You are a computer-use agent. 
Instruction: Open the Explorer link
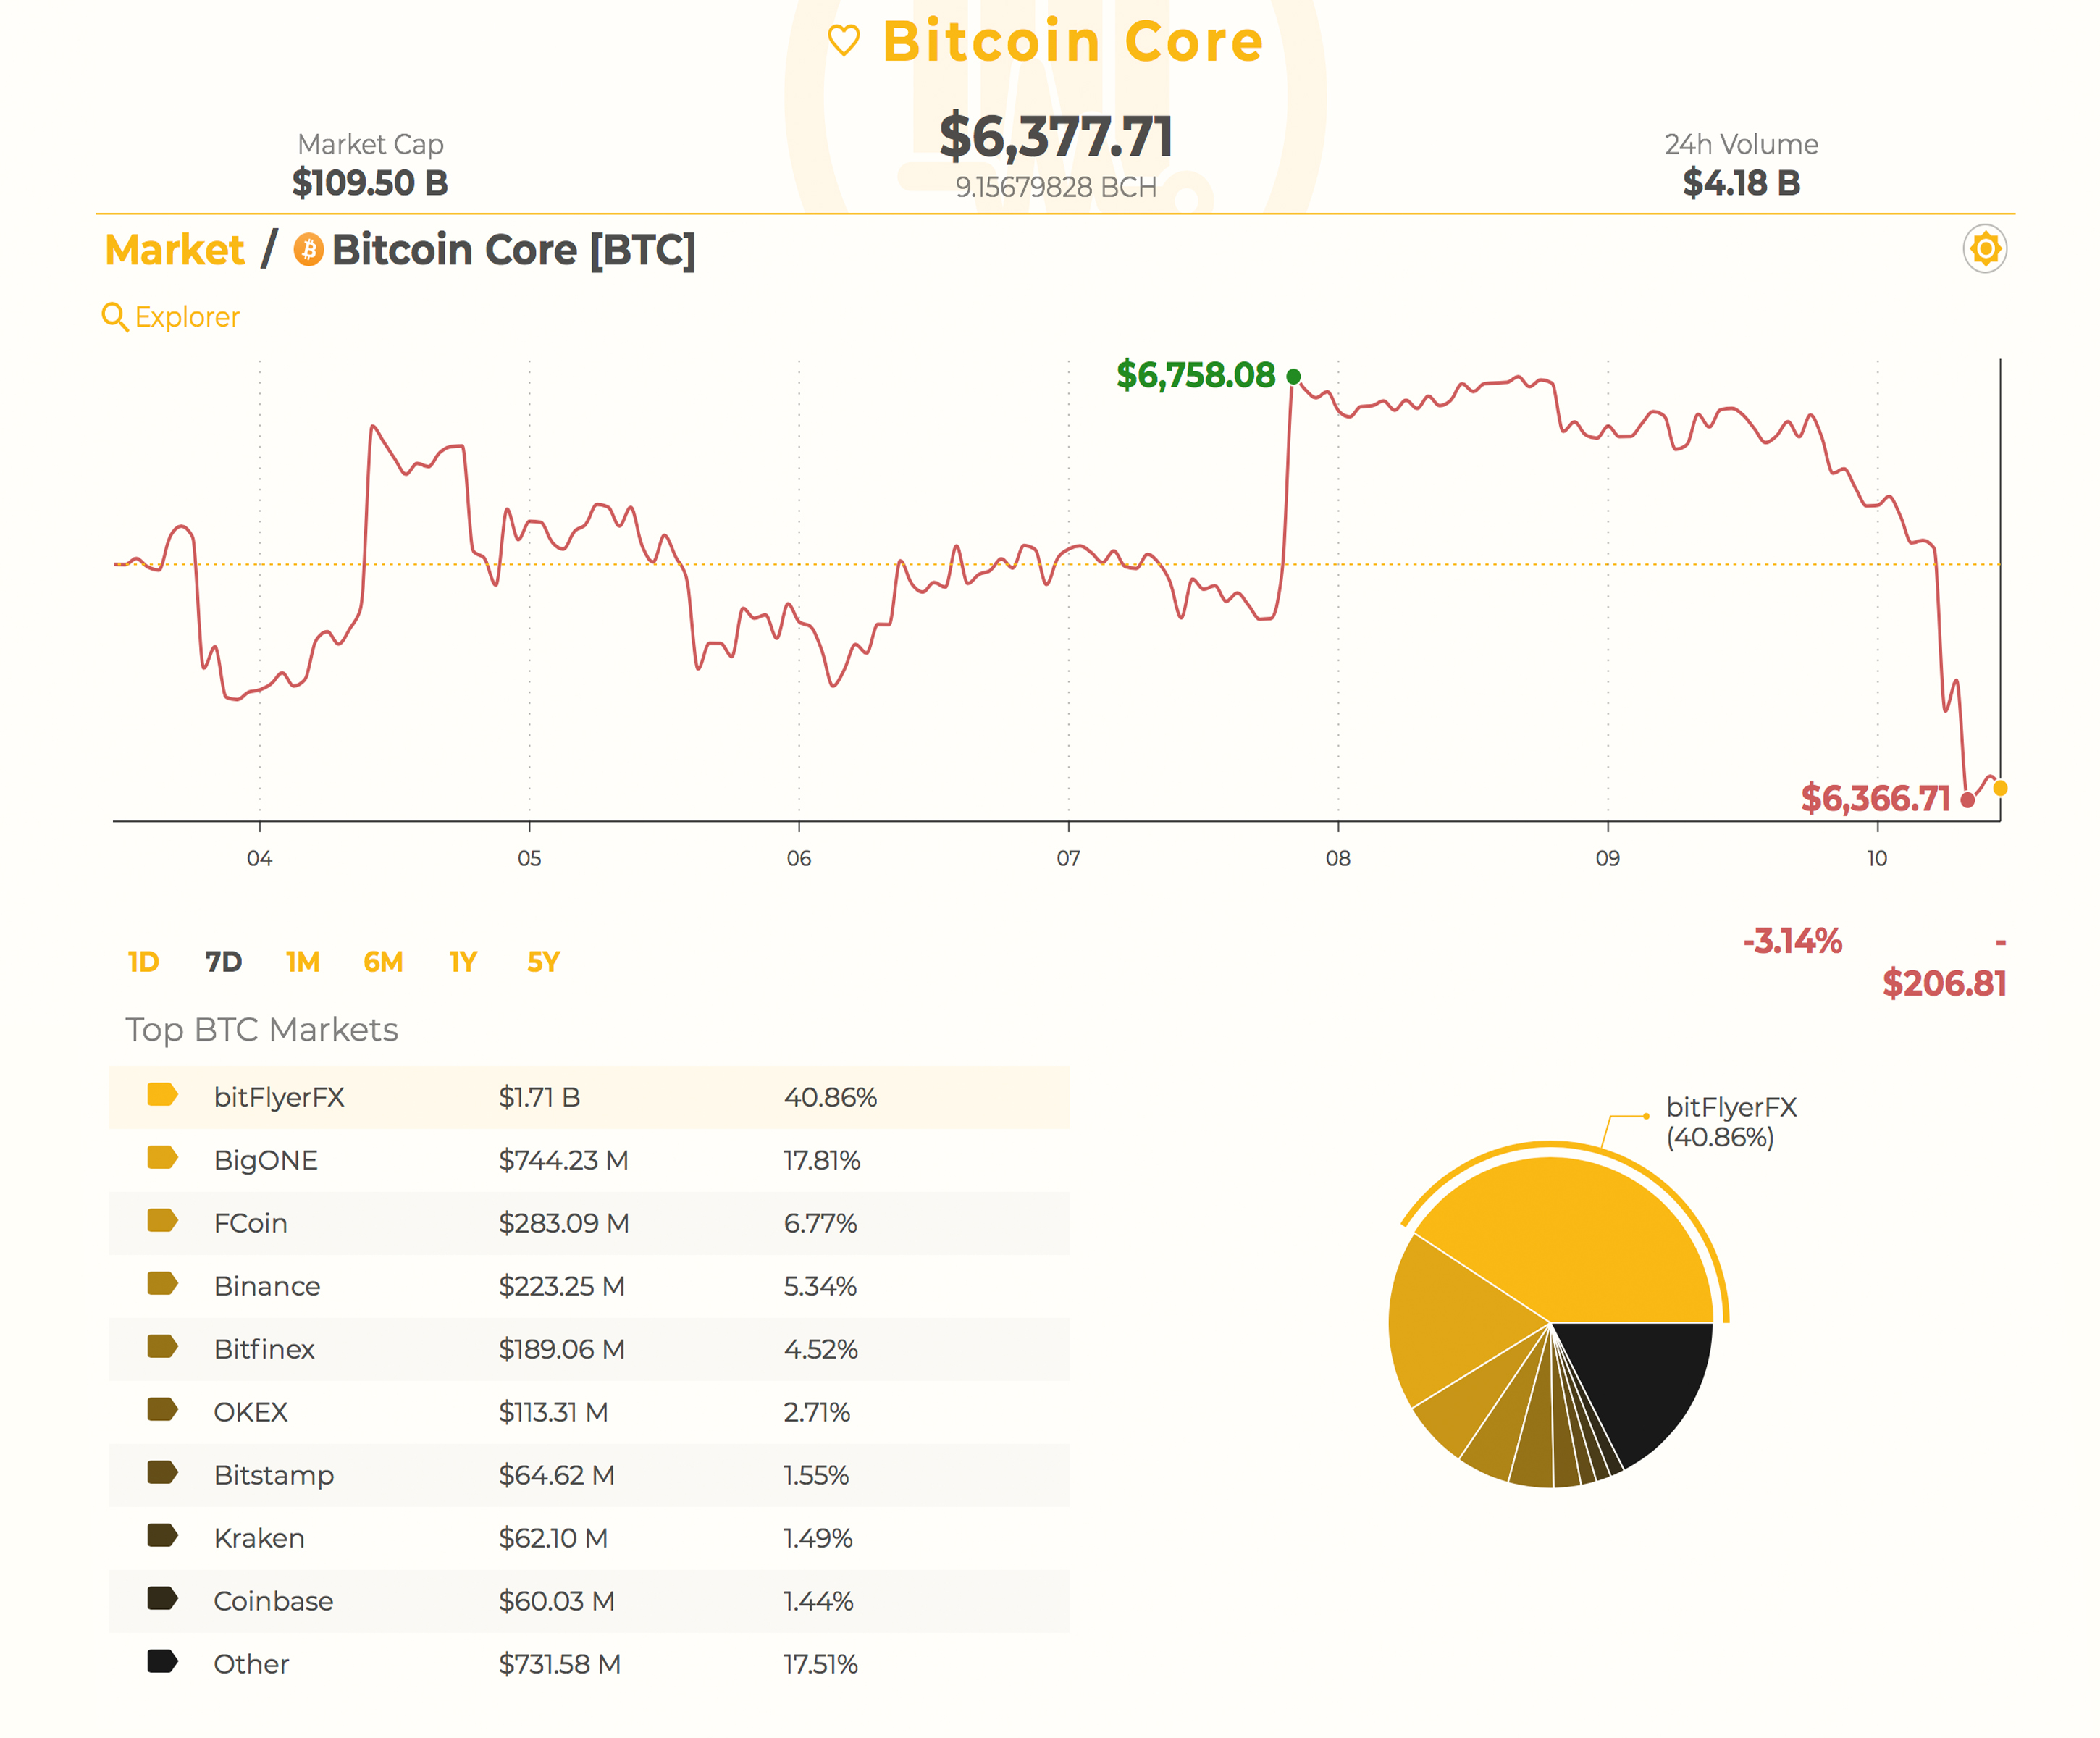(187, 317)
